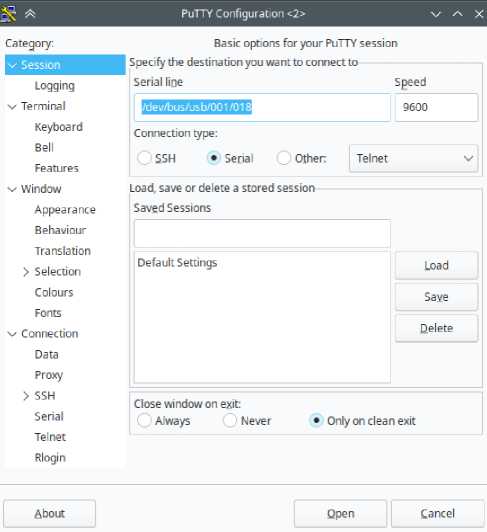Click the keep-above double chevron icon
This screenshot has width=487, height=532.
pos(30,14)
